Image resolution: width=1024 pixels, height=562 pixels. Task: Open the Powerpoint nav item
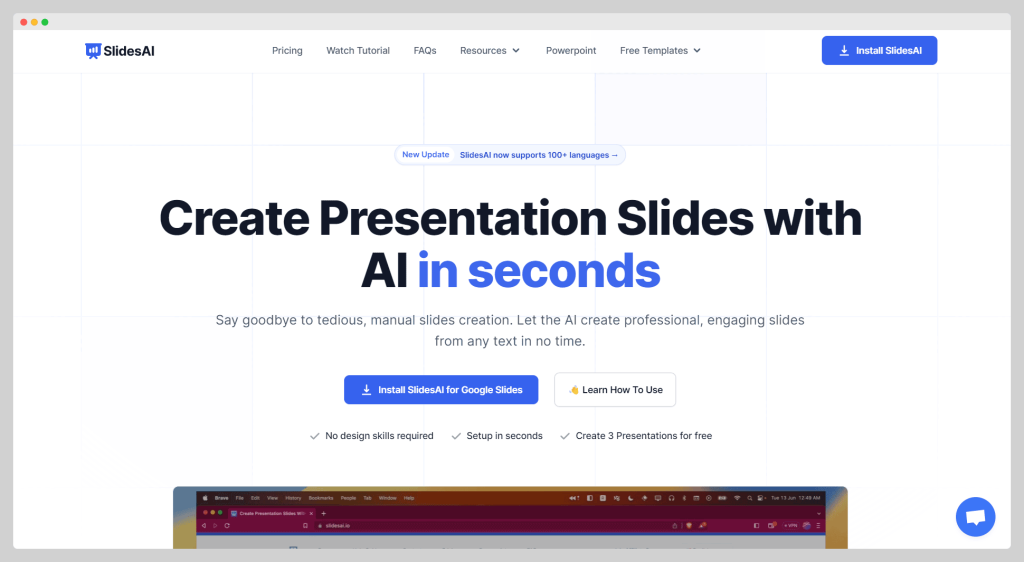point(571,50)
